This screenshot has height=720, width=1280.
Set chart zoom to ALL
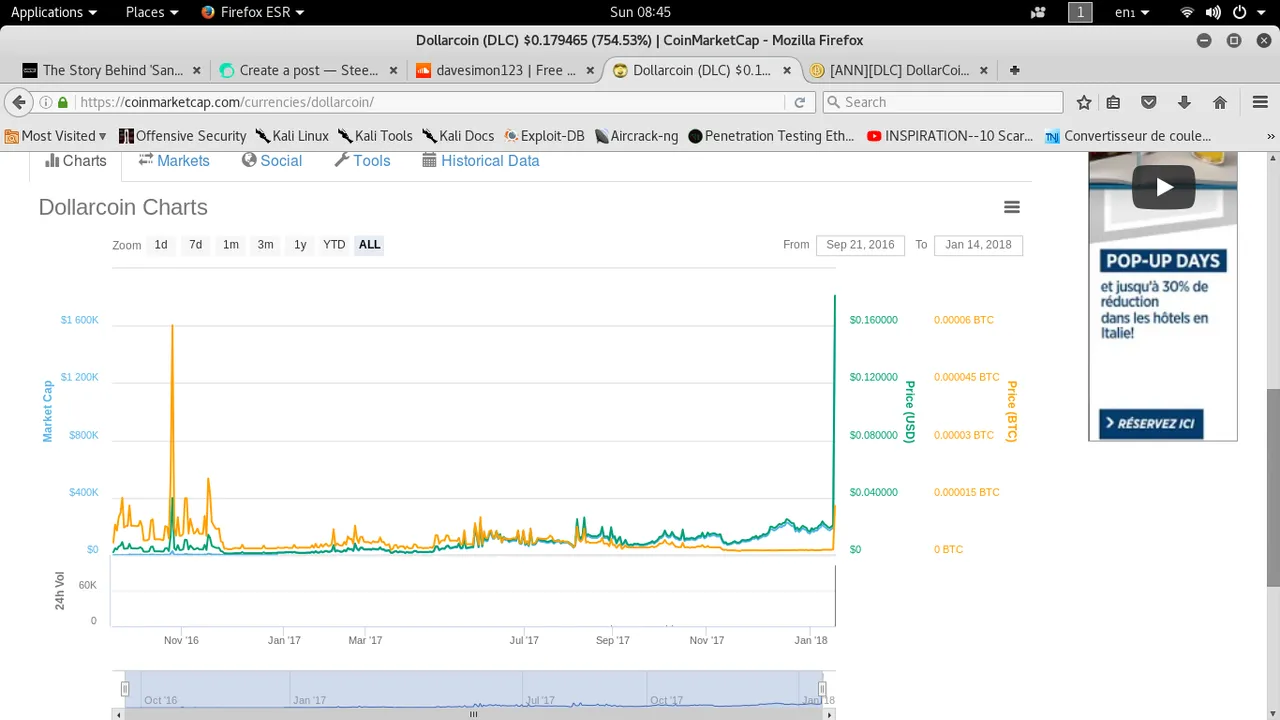click(x=369, y=245)
